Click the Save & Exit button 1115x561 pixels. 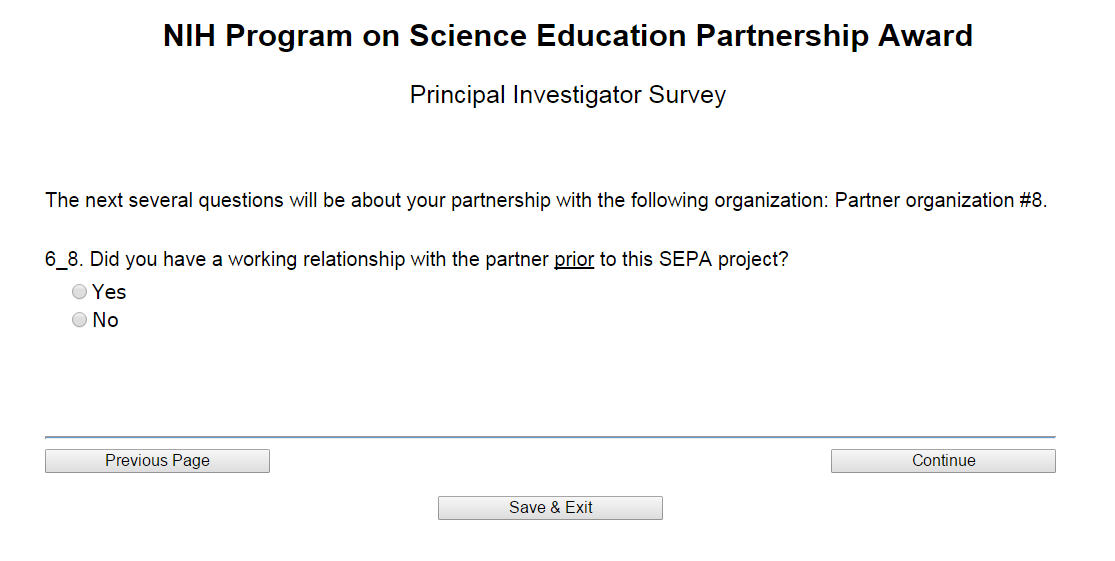point(550,508)
